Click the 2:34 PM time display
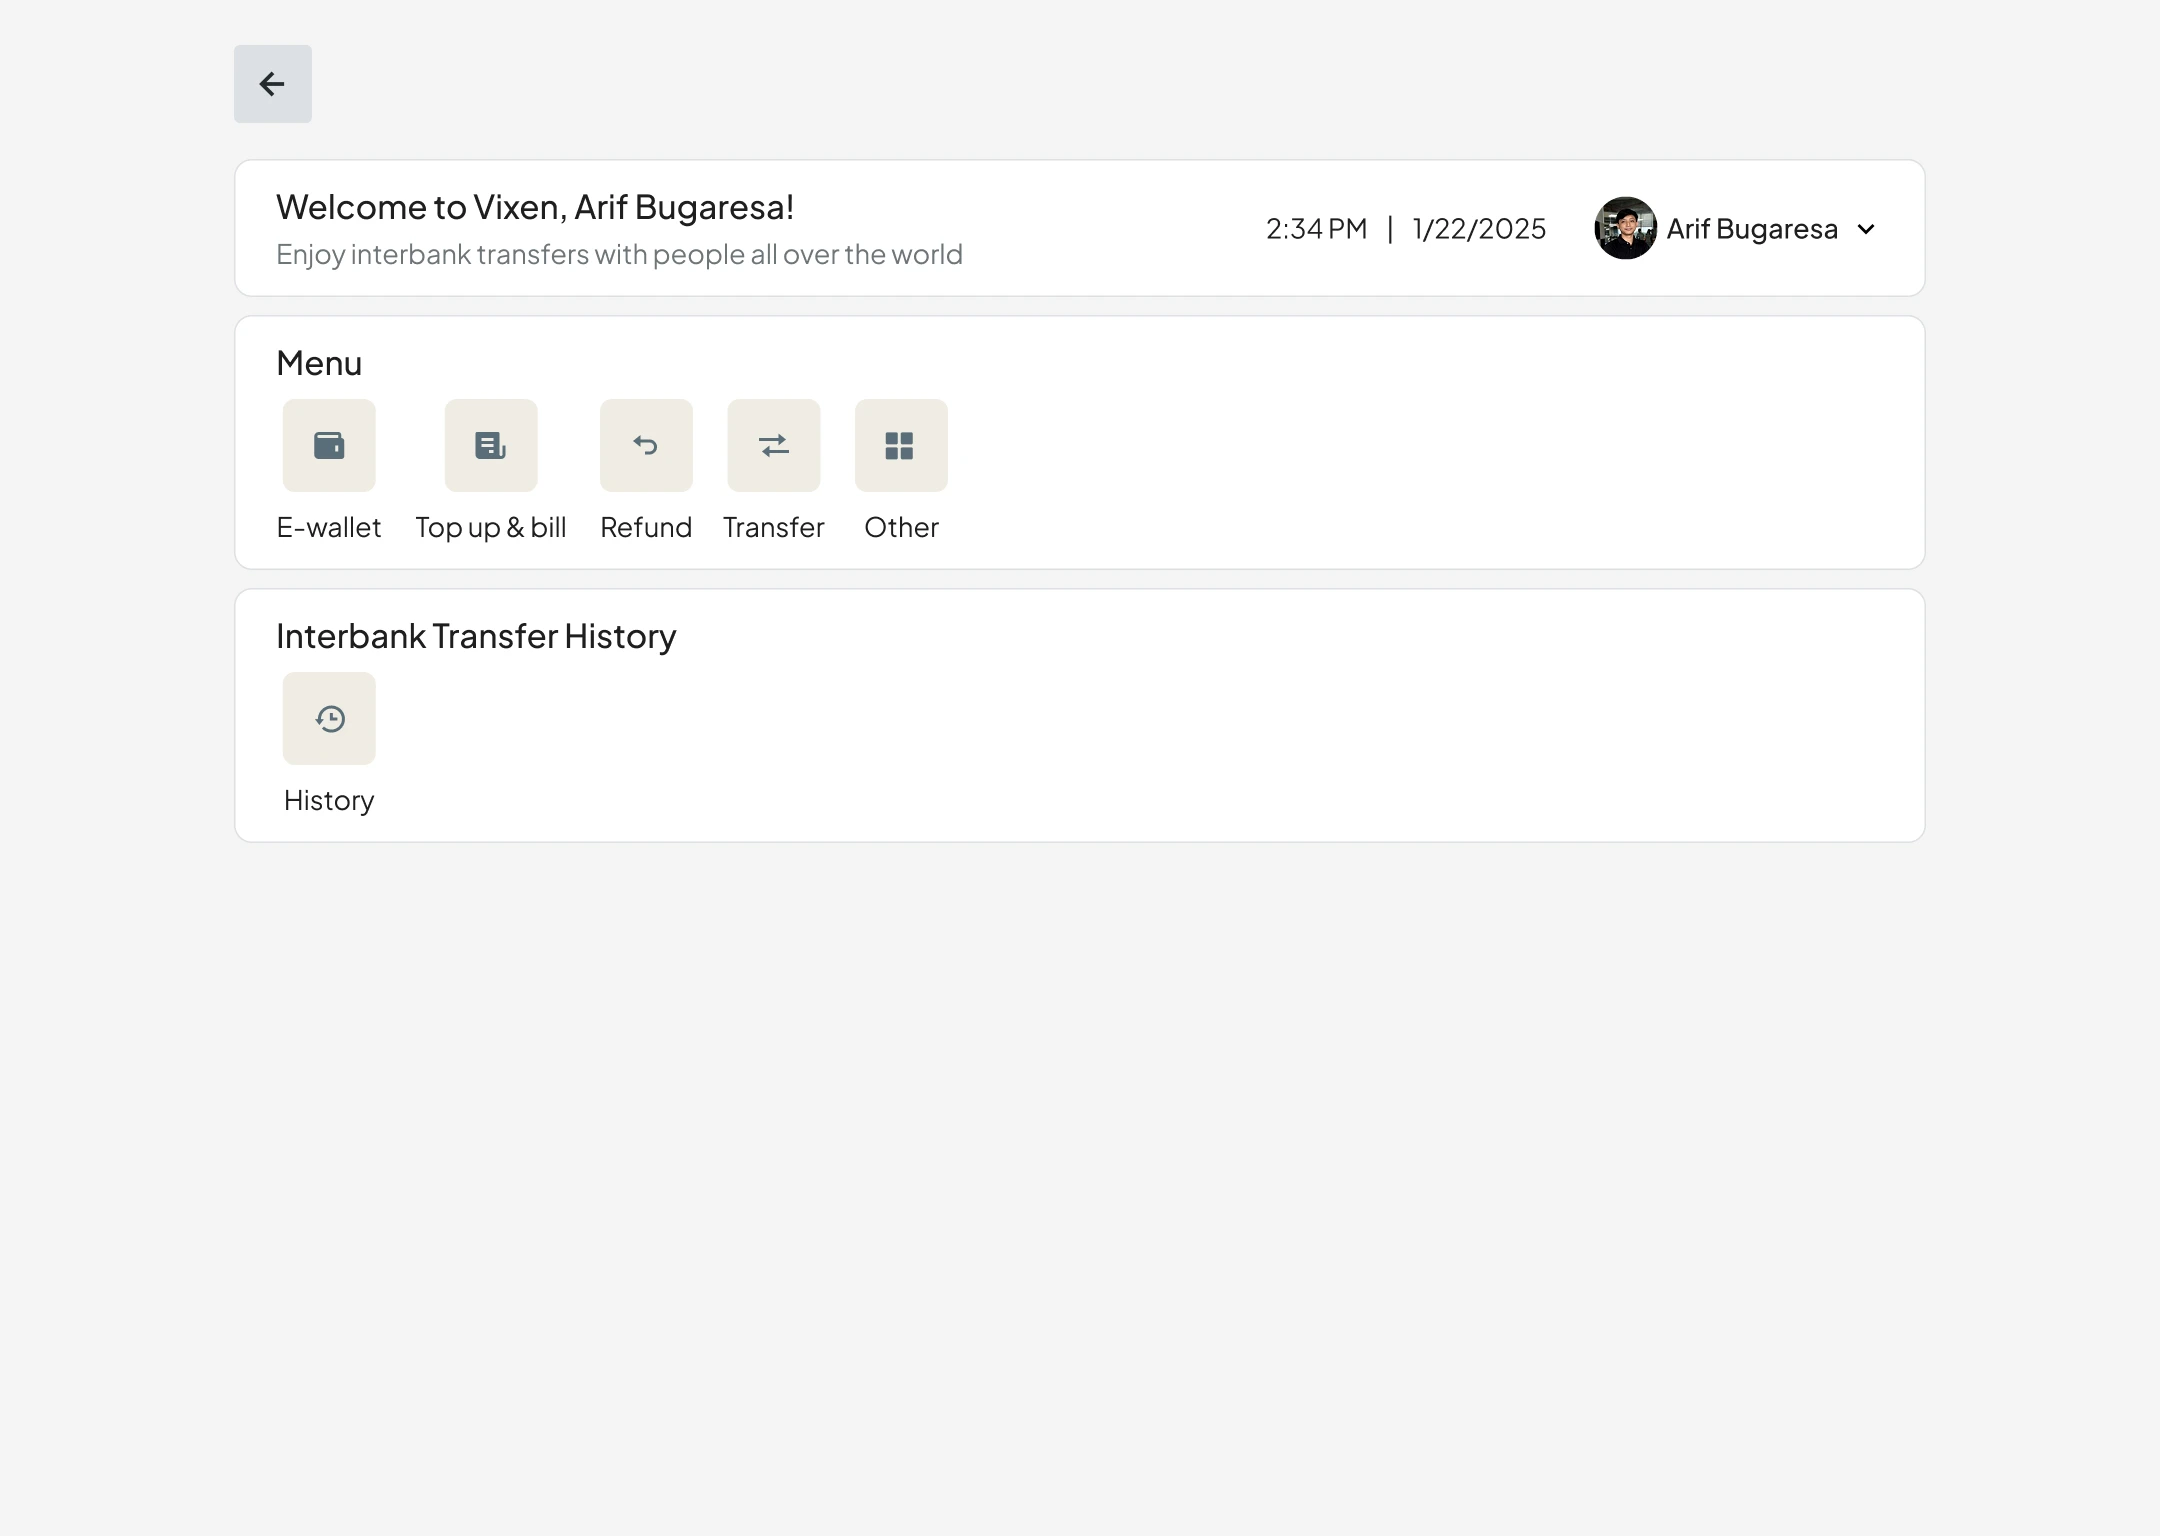 [x=1316, y=229]
